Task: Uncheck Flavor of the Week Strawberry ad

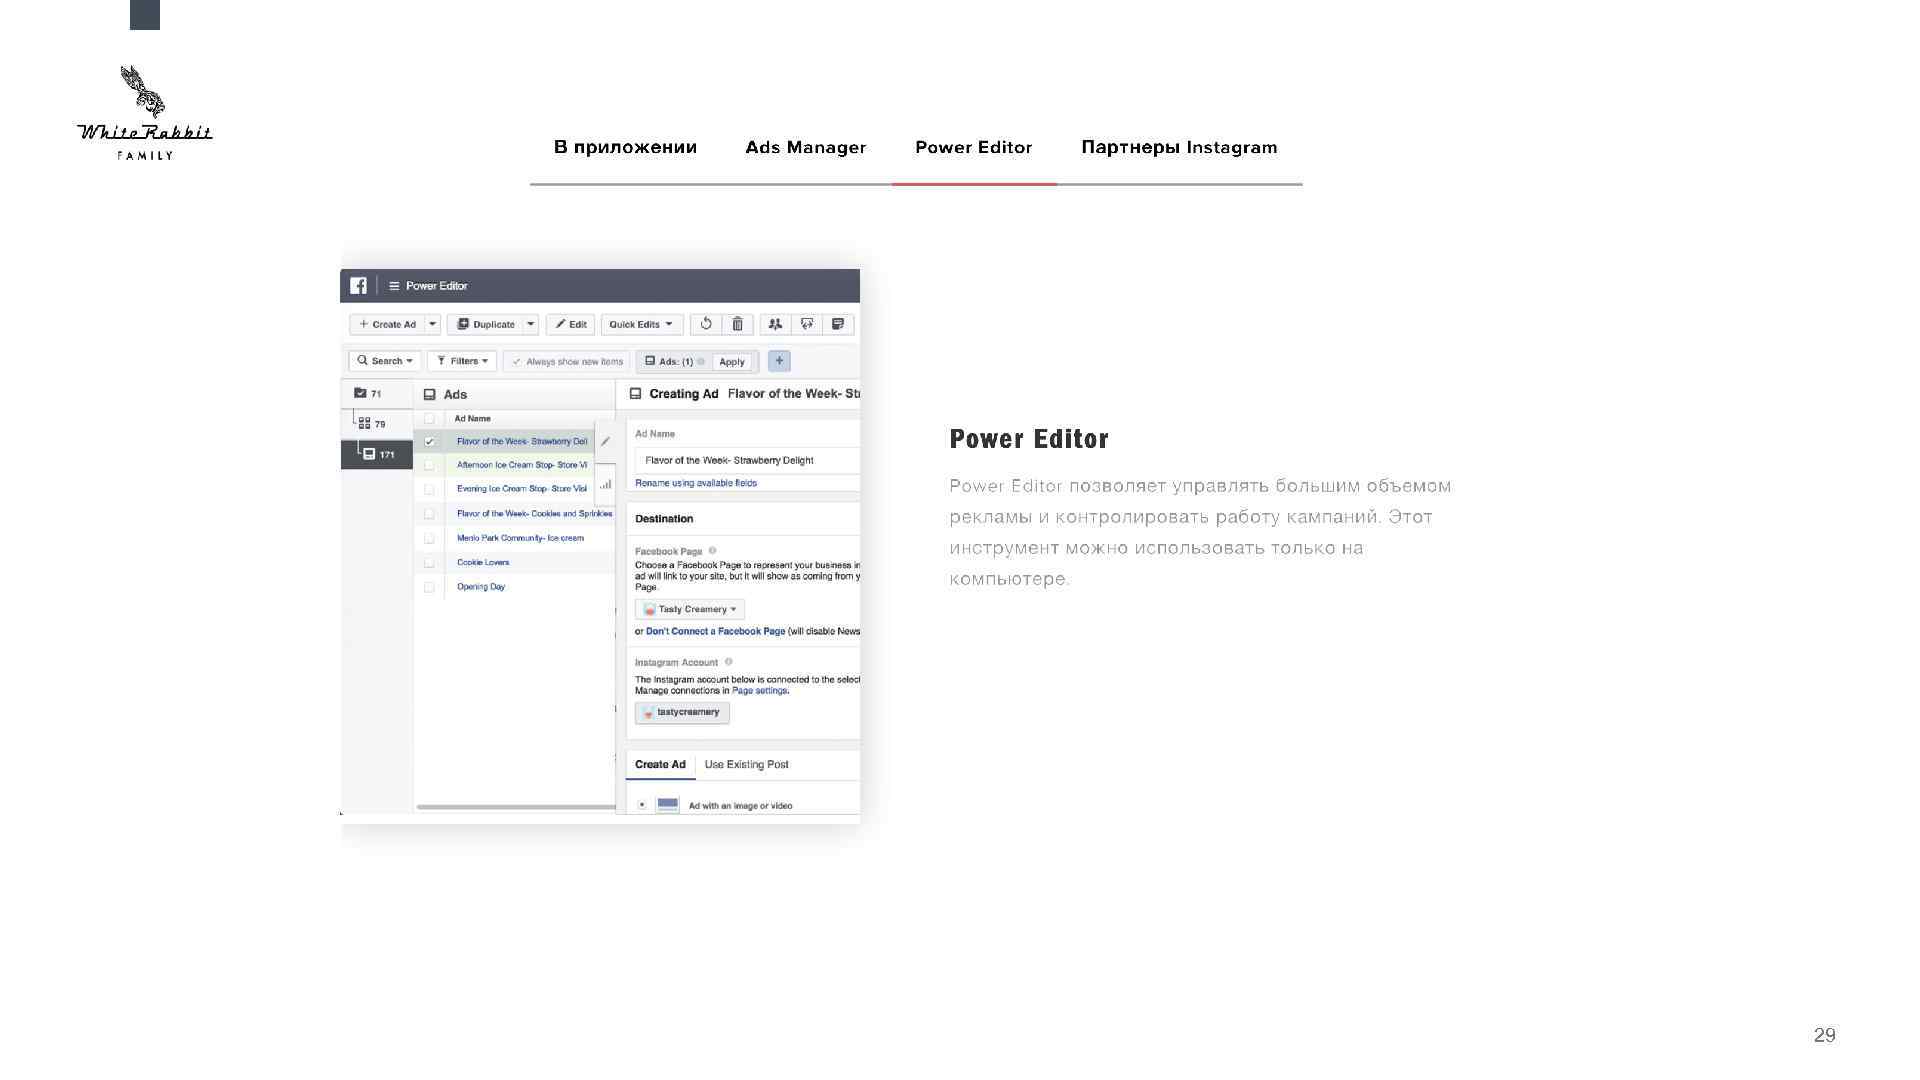Action: [429, 441]
